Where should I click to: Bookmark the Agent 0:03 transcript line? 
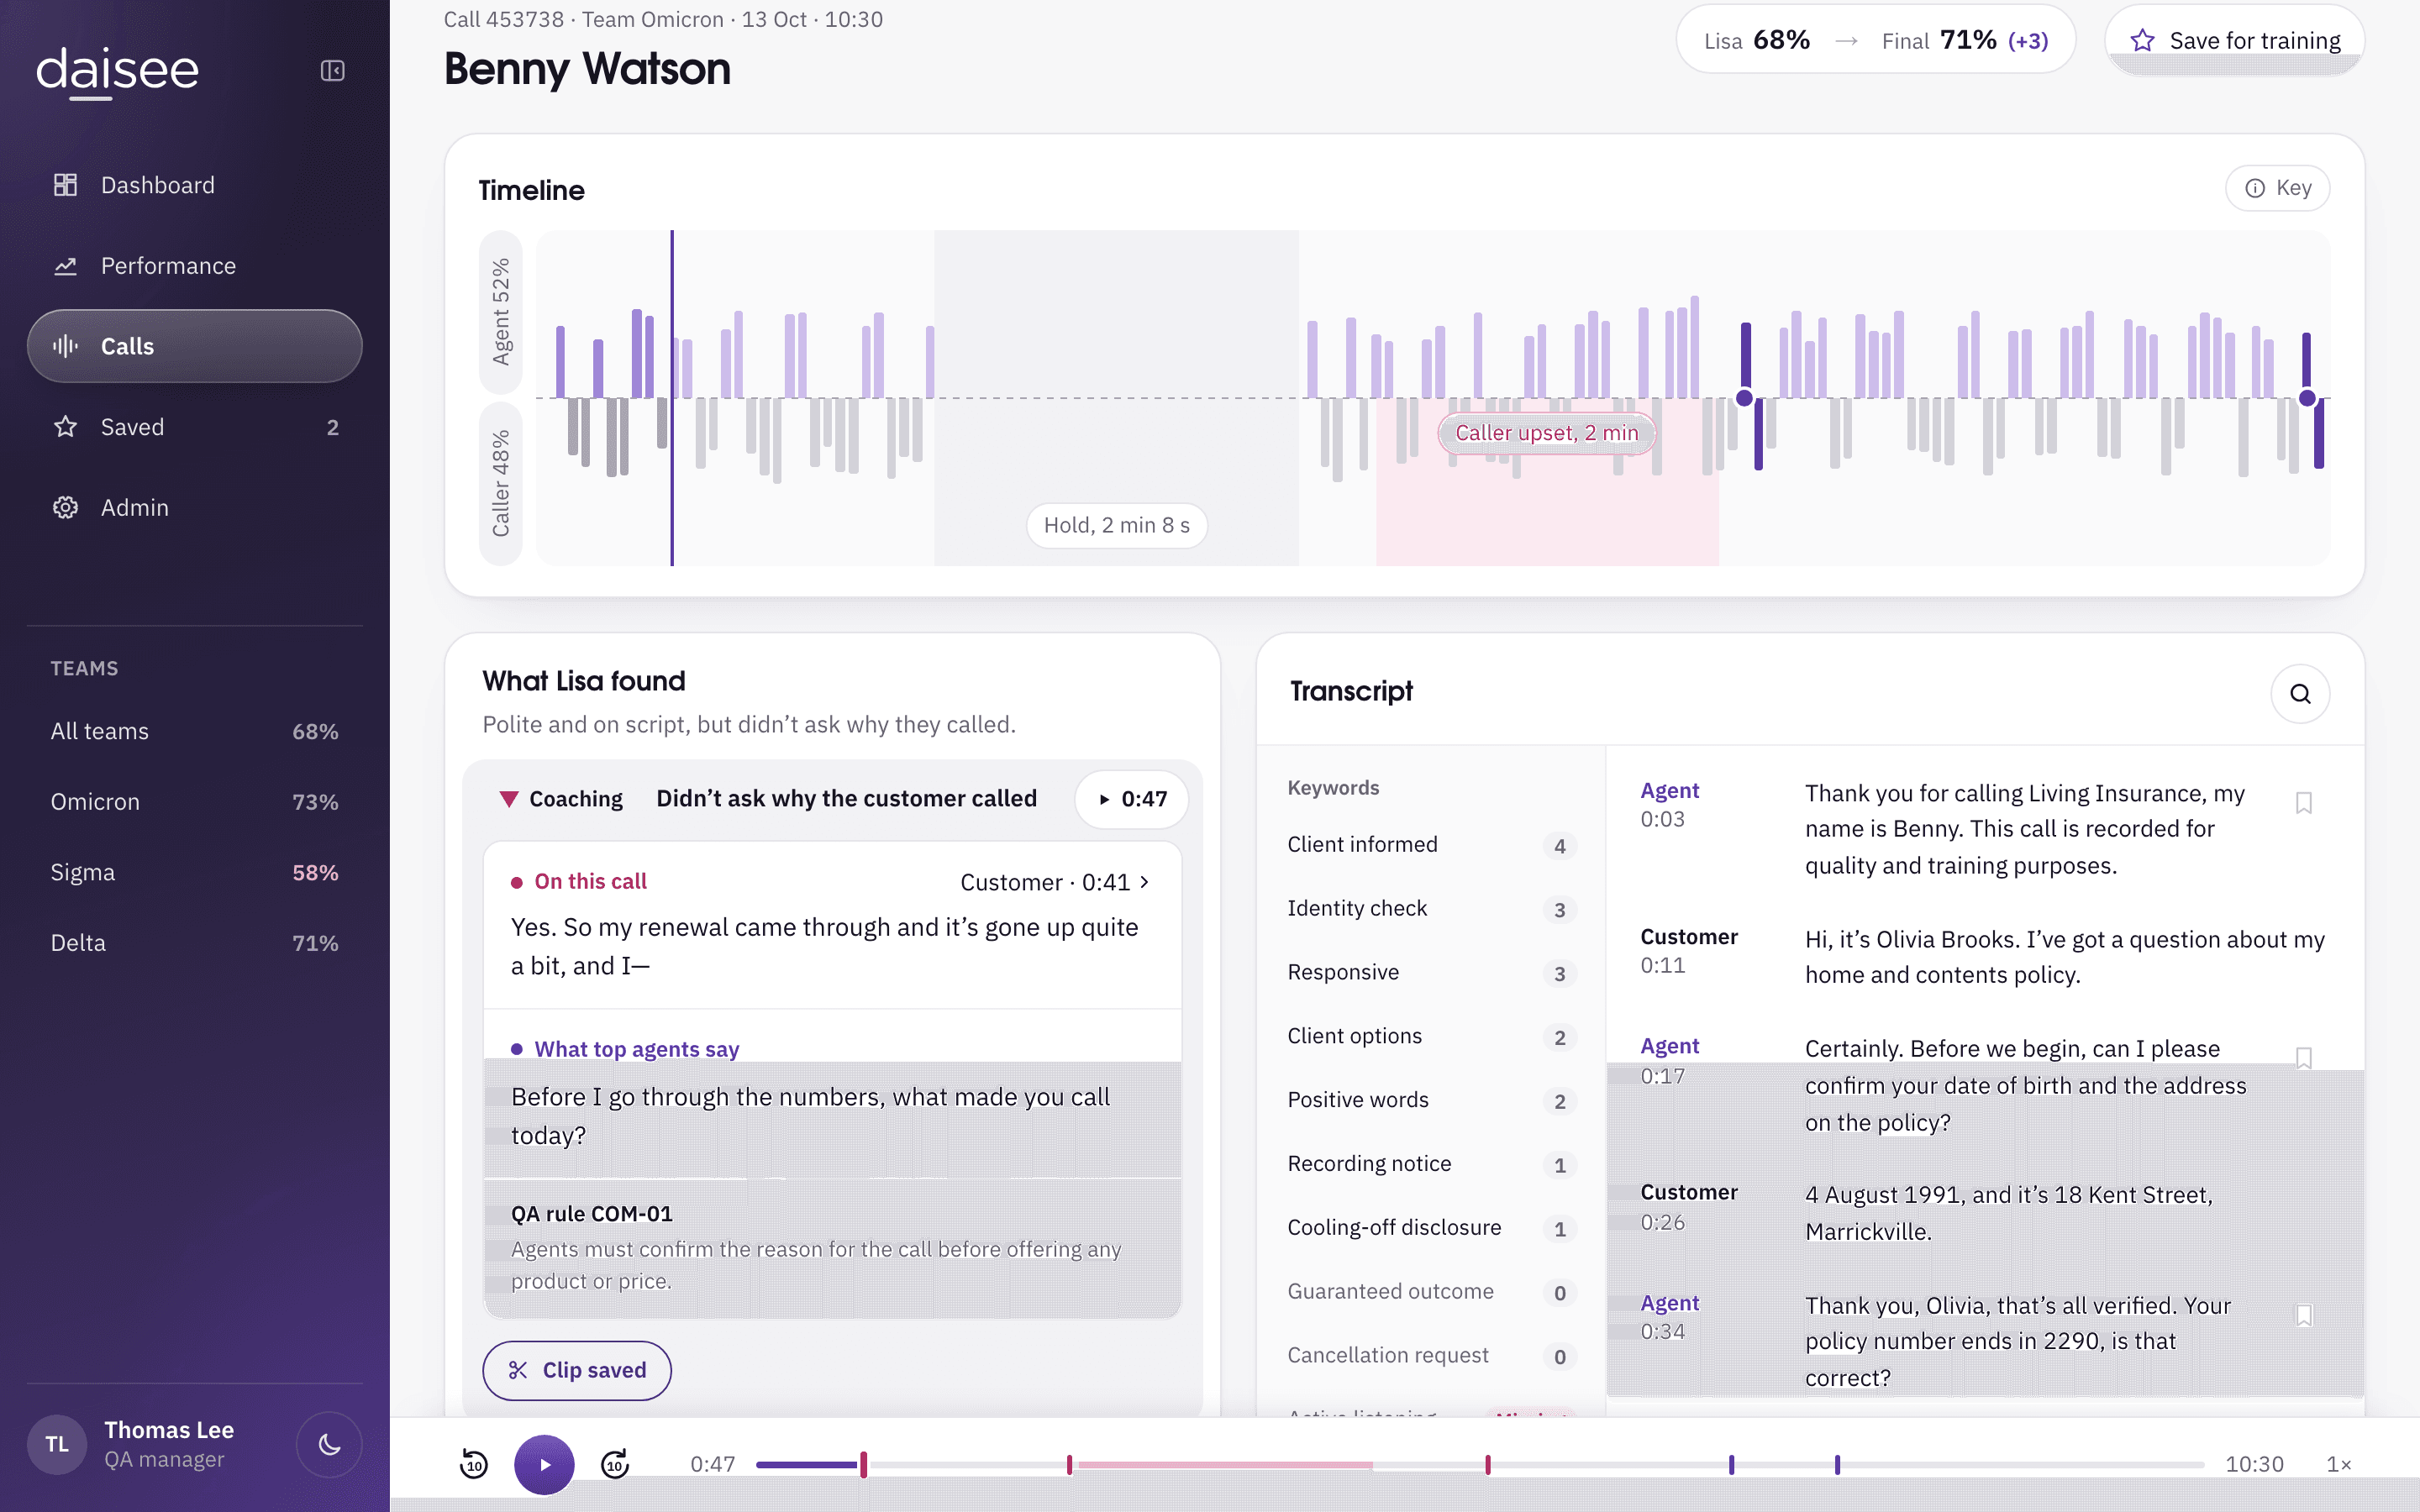(x=2304, y=803)
